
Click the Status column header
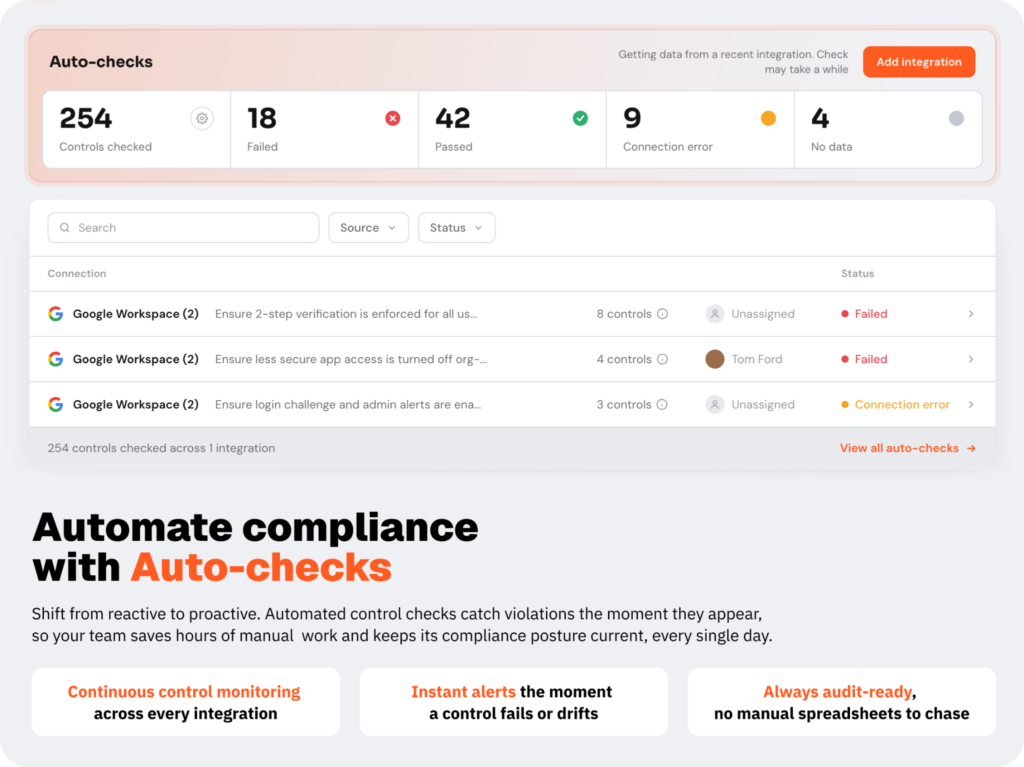(857, 273)
